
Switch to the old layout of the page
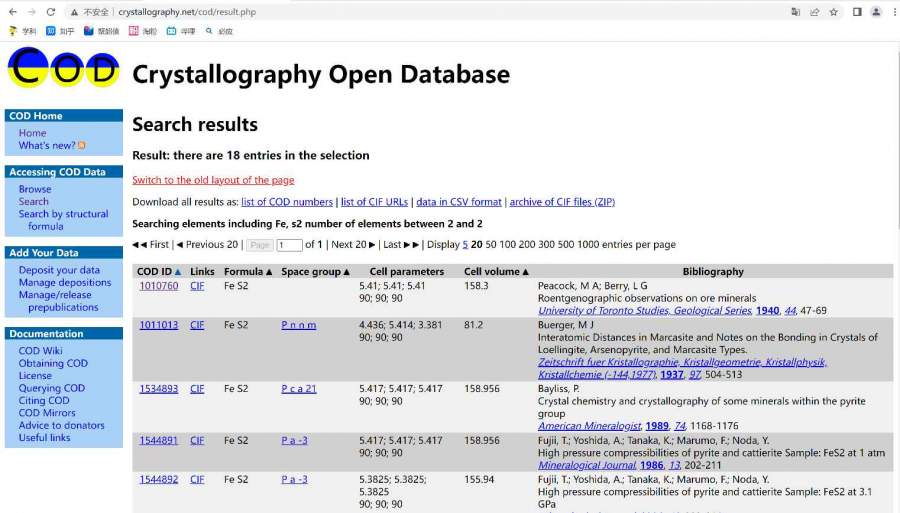[x=213, y=180]
